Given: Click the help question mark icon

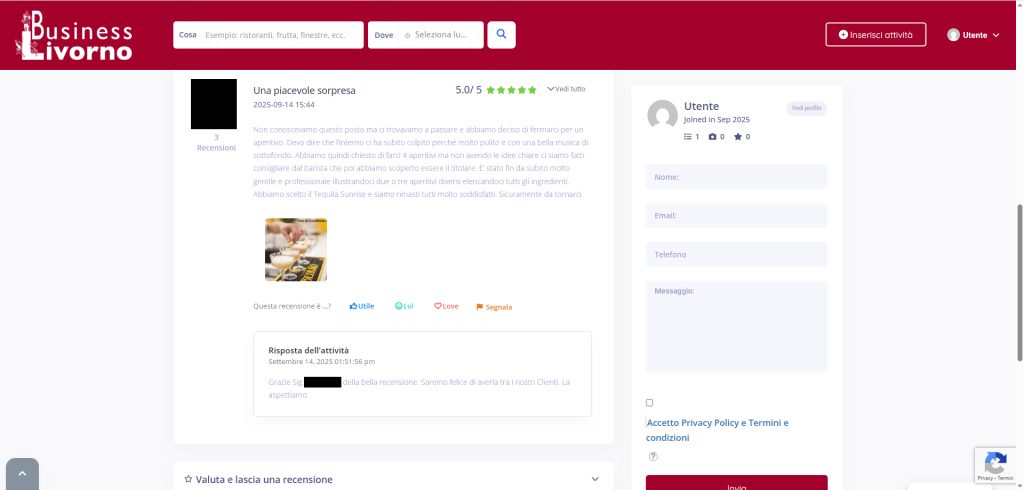Looking at the screenshot, I should [x=653, y=457].
